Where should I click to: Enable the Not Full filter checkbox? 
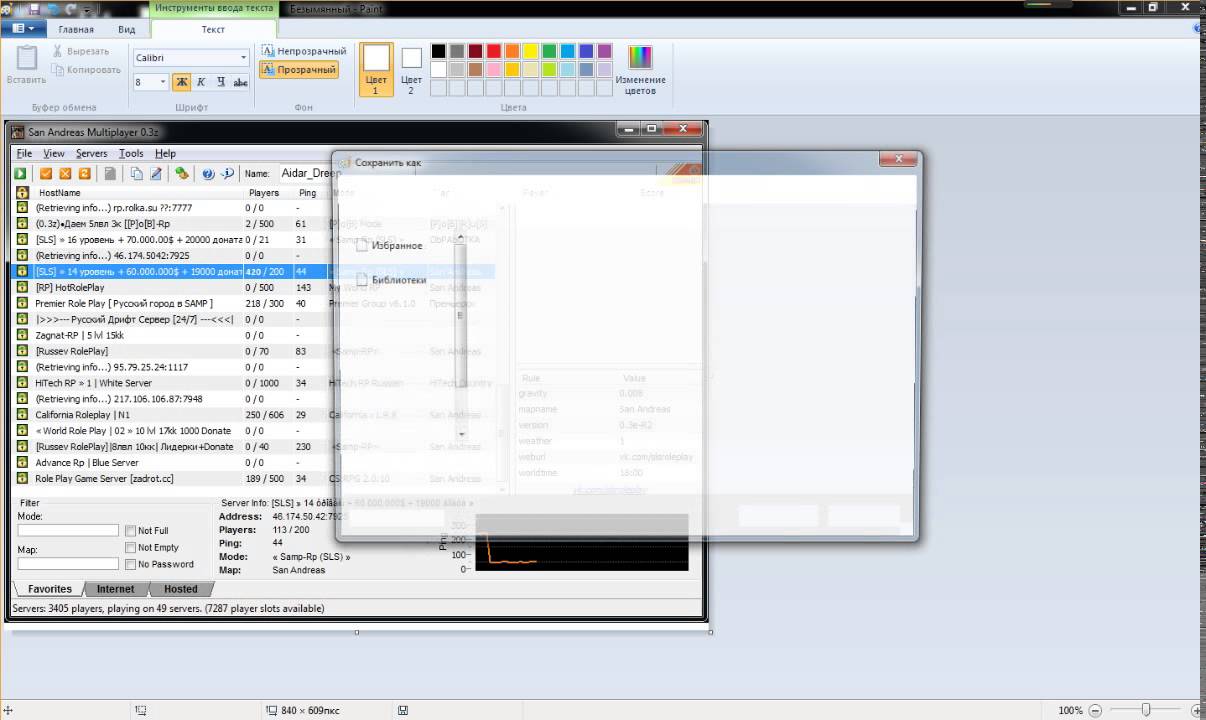click(130, 531)
